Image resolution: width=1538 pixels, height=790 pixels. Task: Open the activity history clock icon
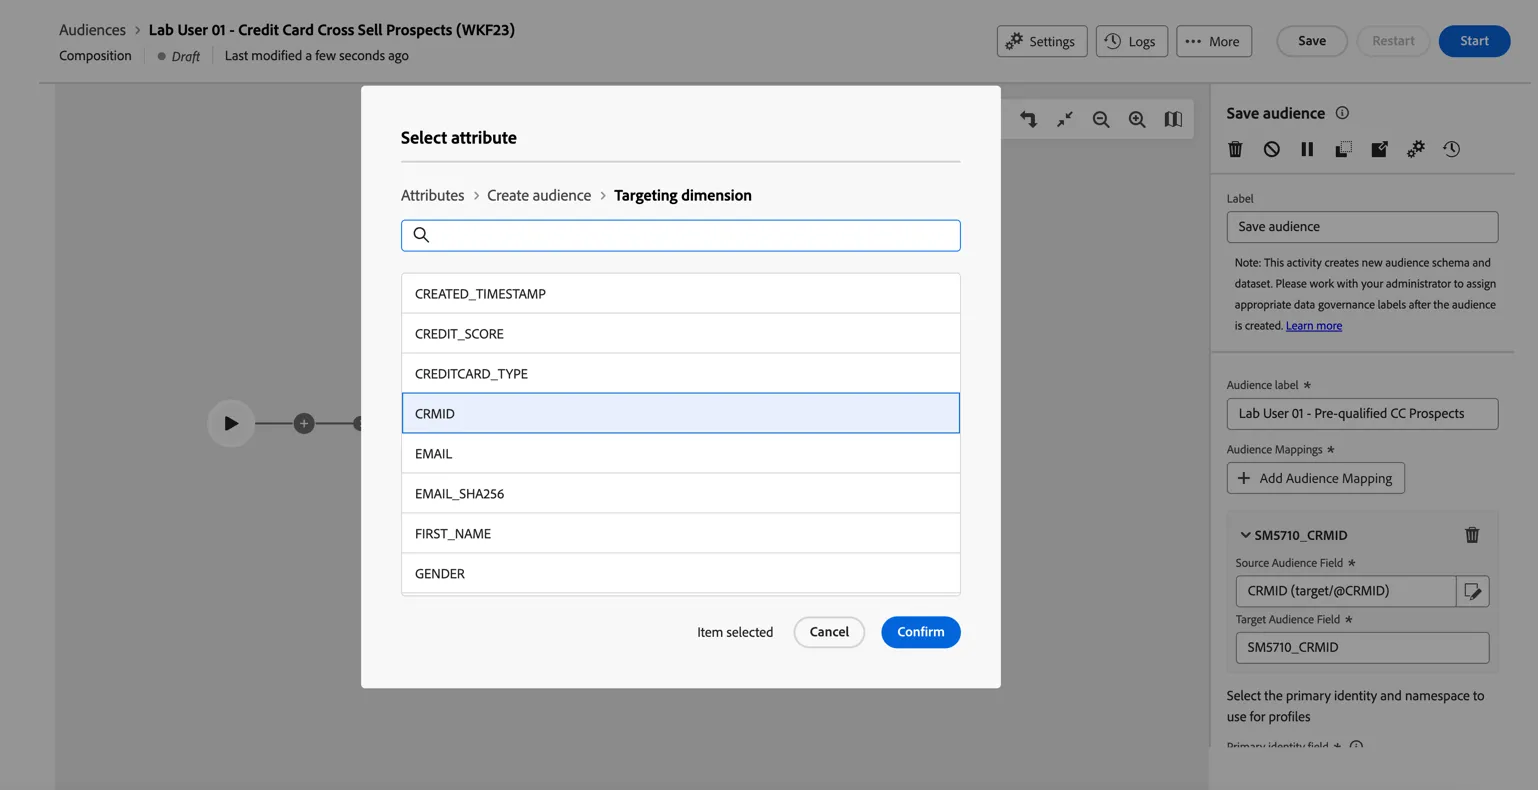click(x=1451, y=149)
